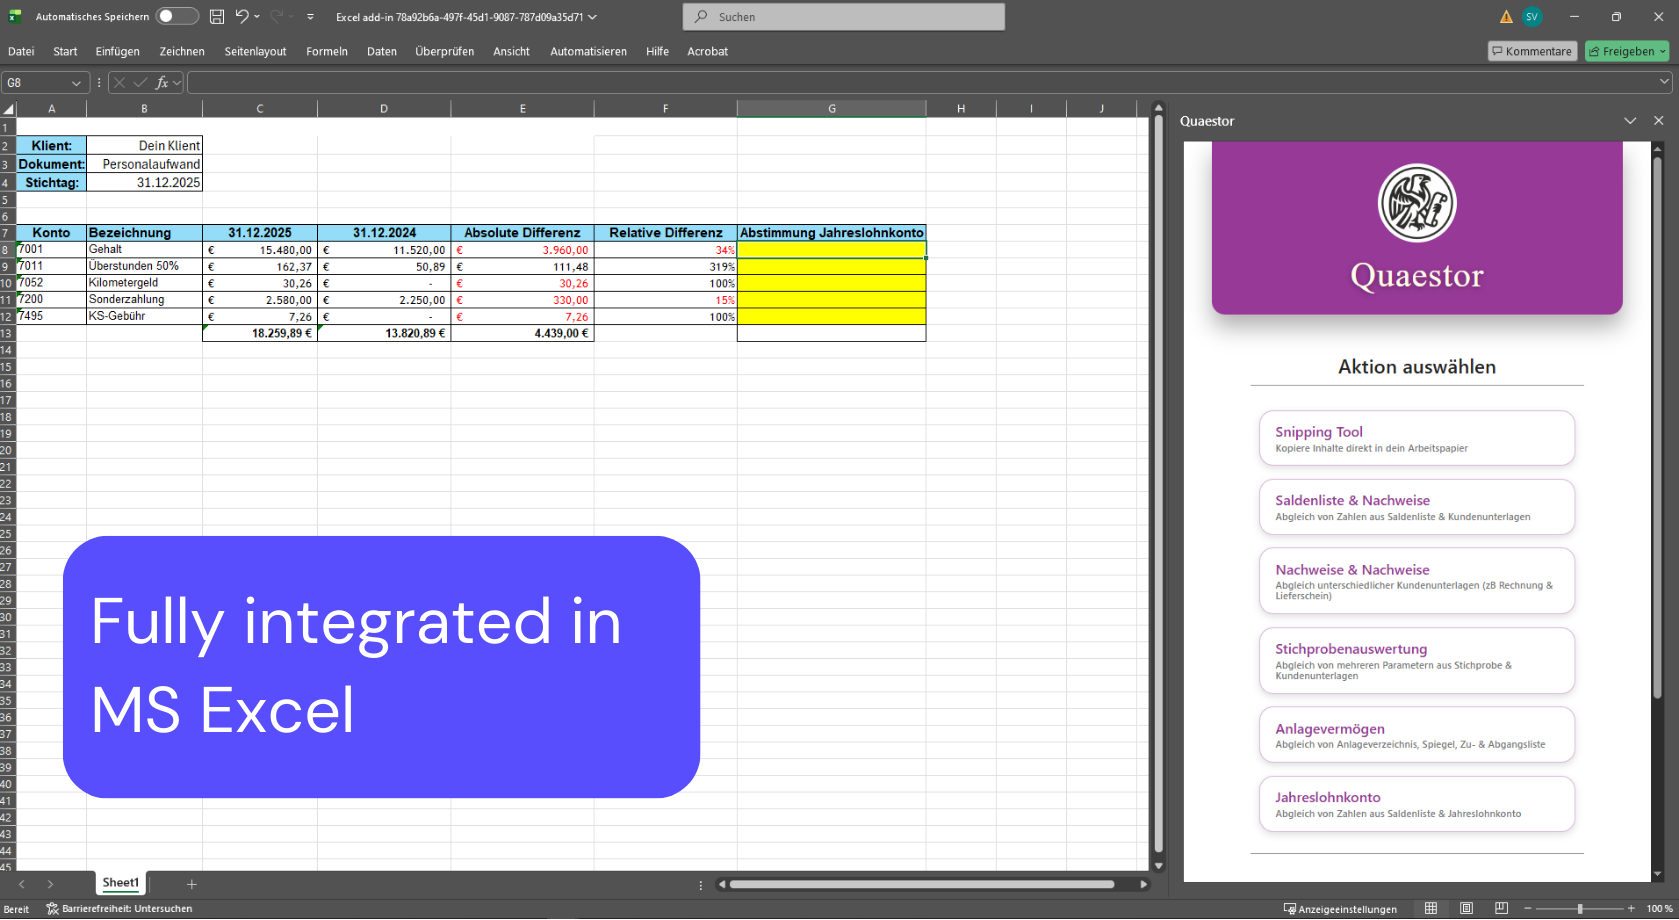Choose Saldenliste & Nachweise action

(x=1417, y=507)
